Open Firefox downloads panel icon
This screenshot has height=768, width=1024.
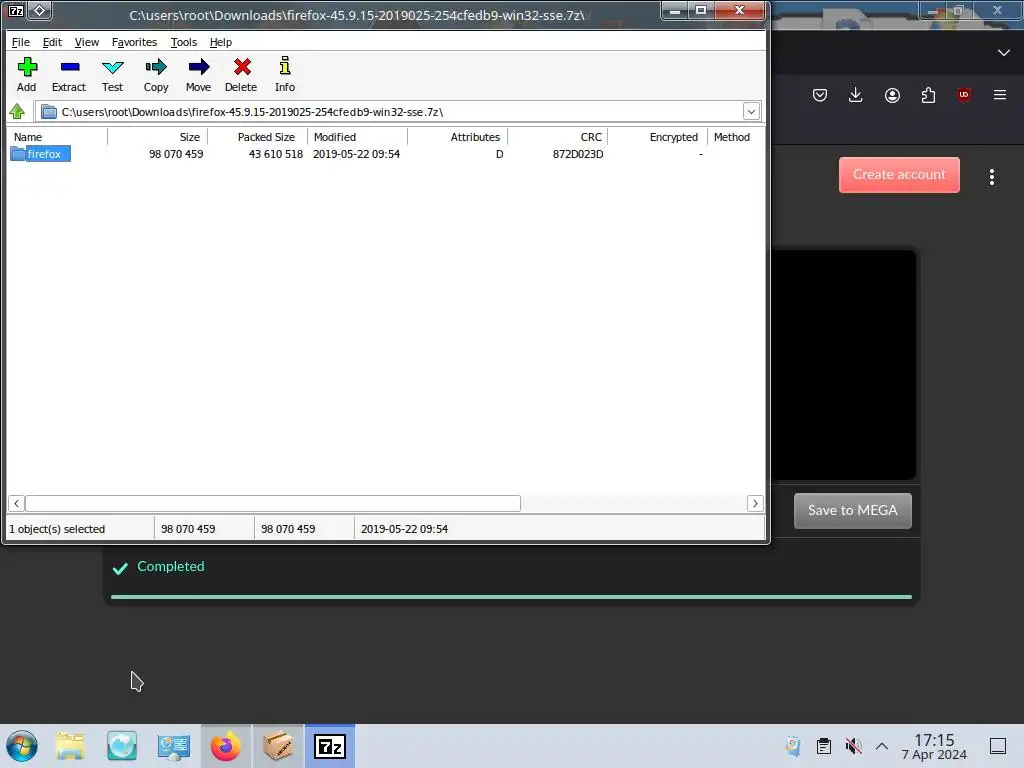[x=856, y=95]
